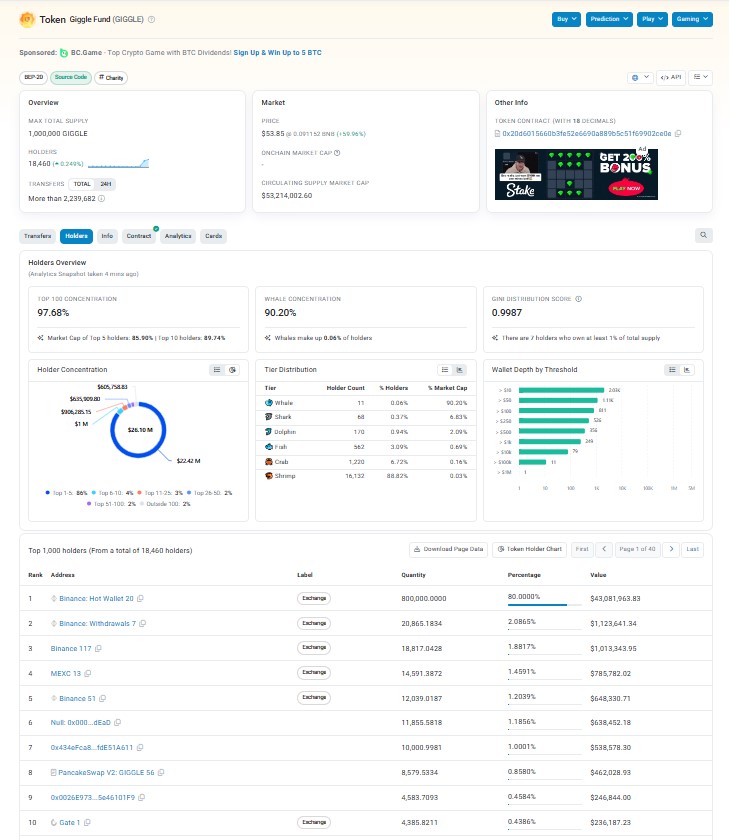The height and width of the screenshot is (840, 729).
Task: Open Binance: Hot Wallet 20 holder link
Action: [x=96, y=598]
